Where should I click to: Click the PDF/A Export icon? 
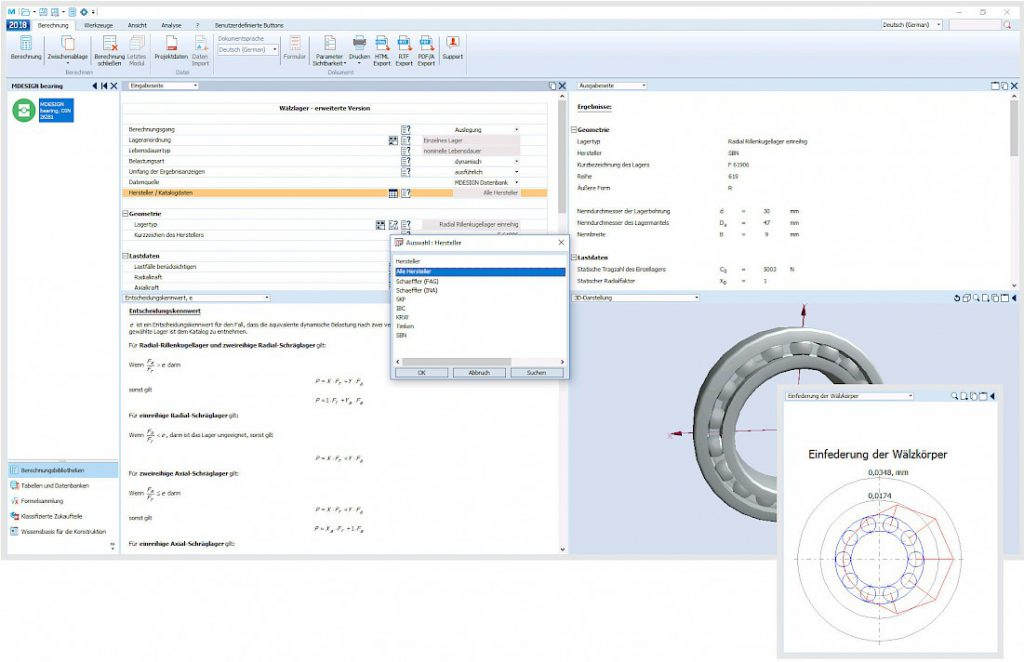pyautogui.click(x=426, y=44)
